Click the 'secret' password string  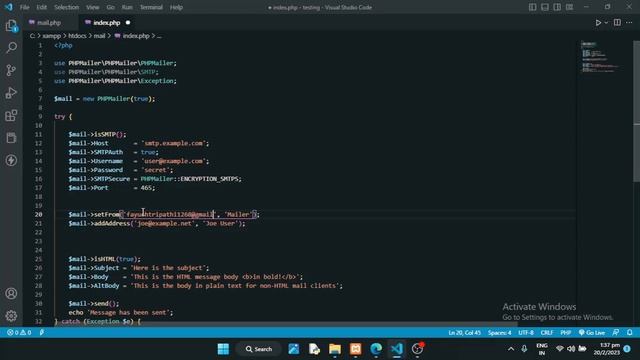tap(157, 170)
